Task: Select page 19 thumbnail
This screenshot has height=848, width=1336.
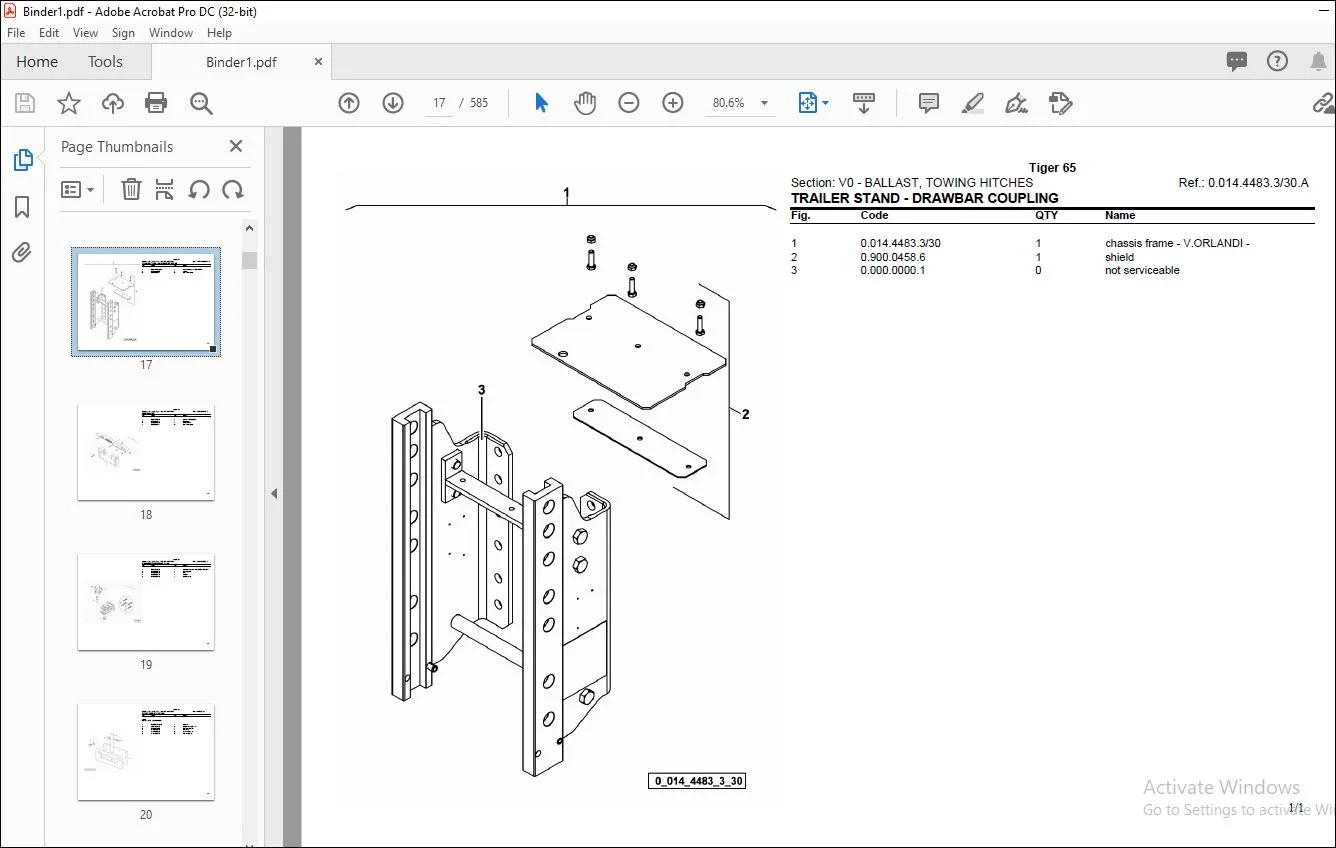Action: pyautogui.click(x=146, y=602)
